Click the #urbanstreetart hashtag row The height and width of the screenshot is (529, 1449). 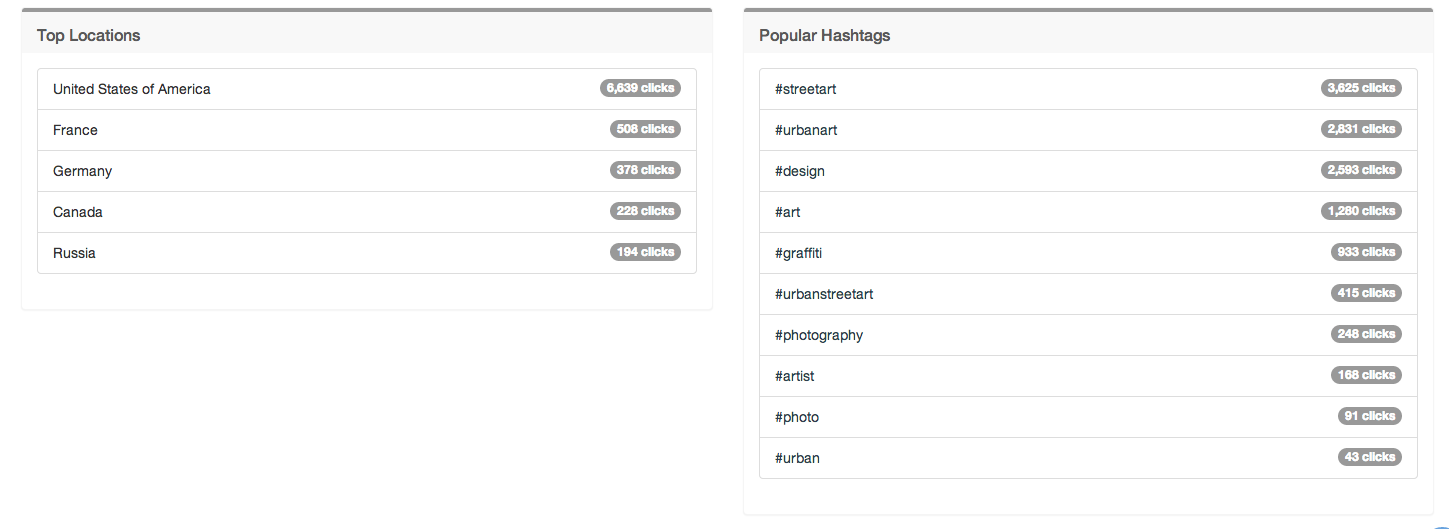tap(824, 294)
